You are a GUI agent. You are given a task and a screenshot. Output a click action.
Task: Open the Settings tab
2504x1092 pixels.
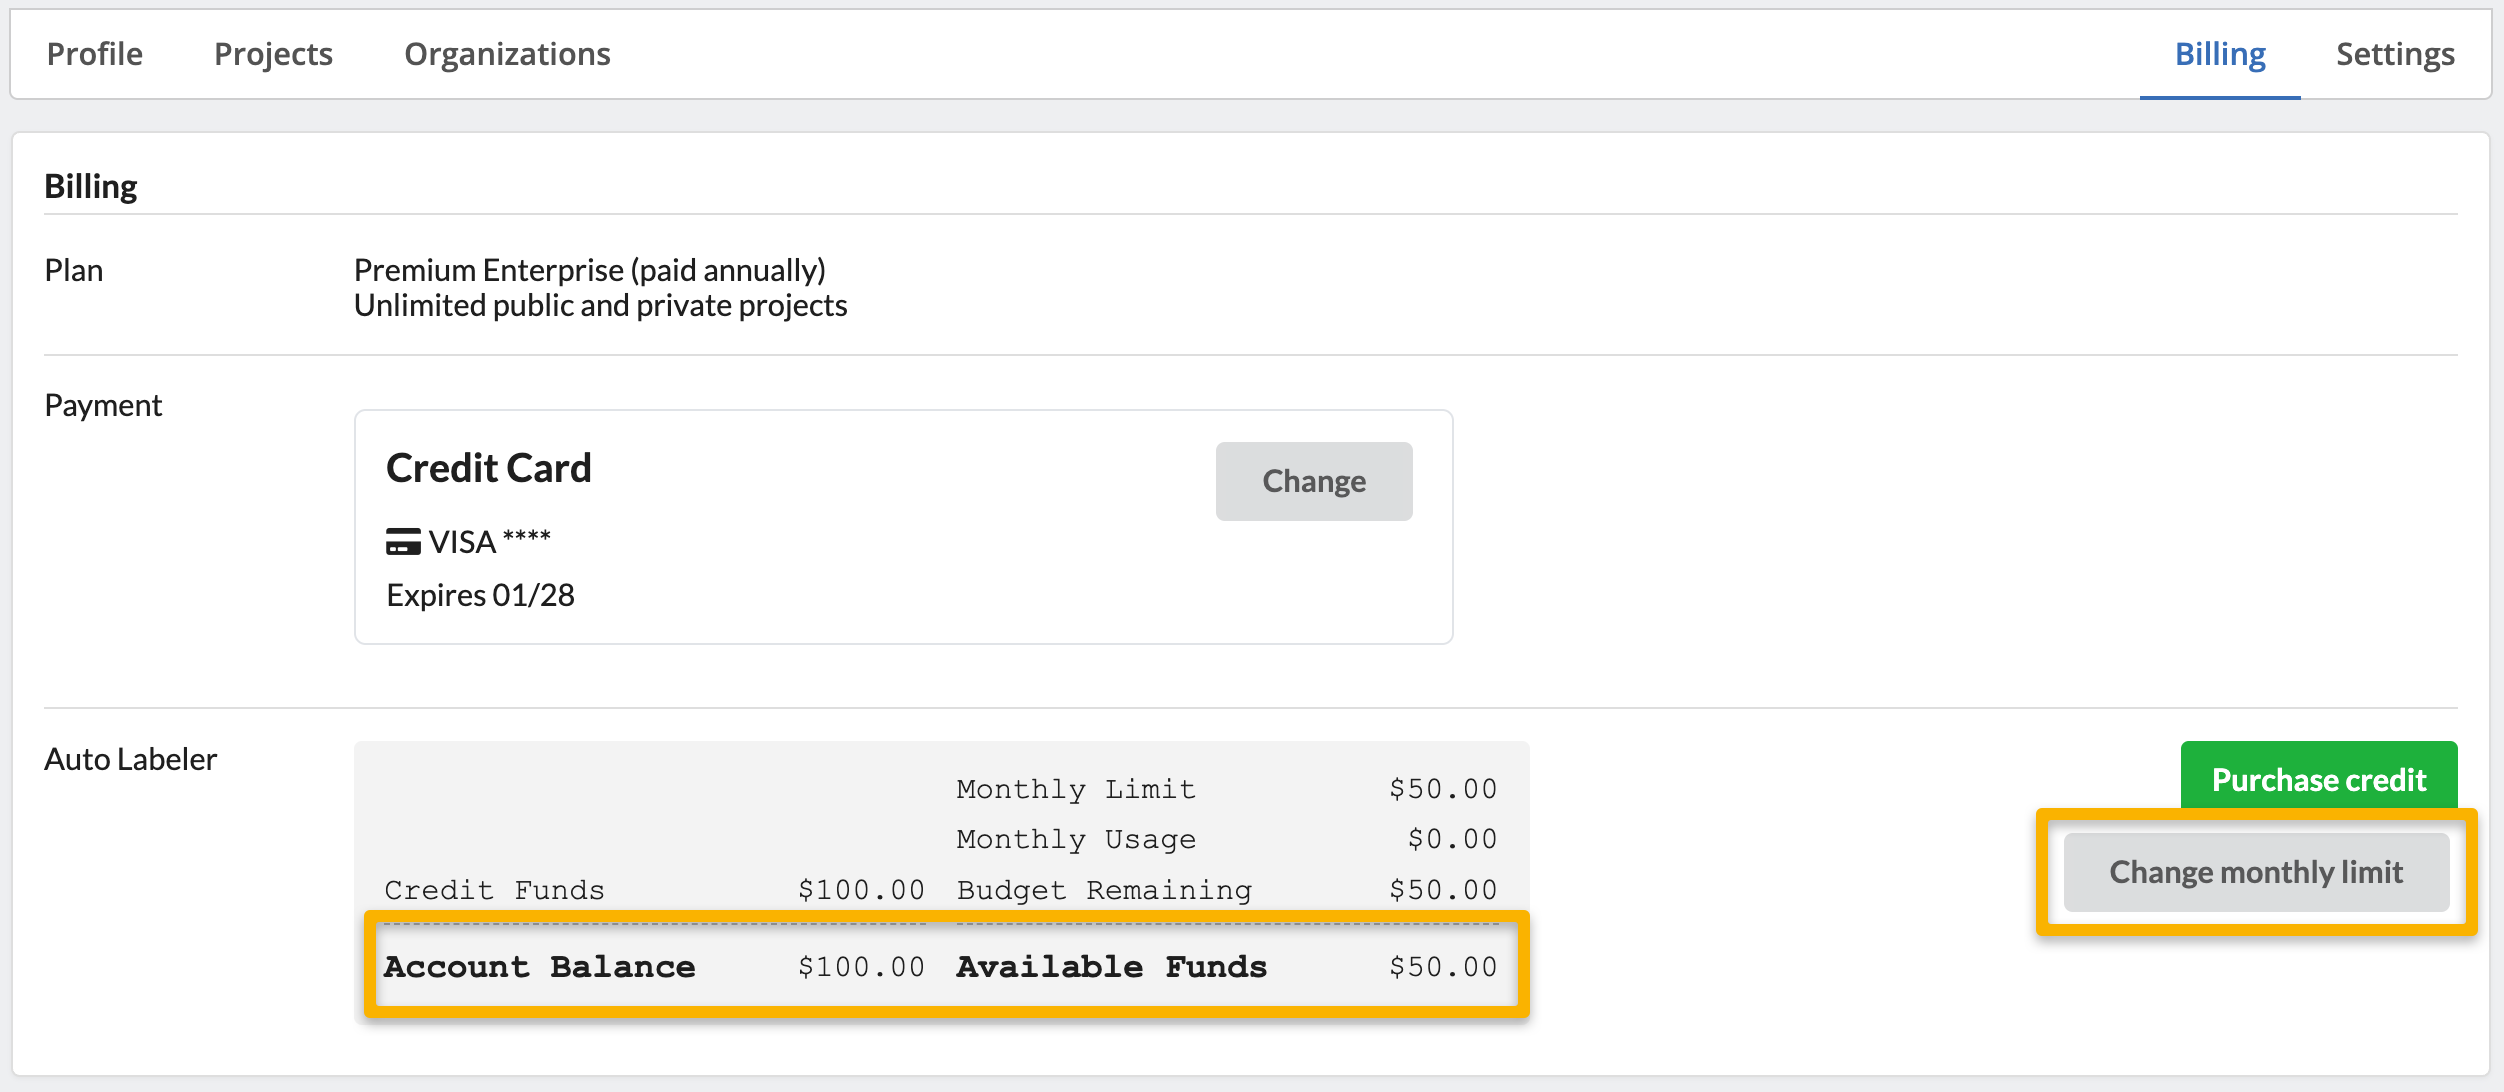pos(2395,54)
